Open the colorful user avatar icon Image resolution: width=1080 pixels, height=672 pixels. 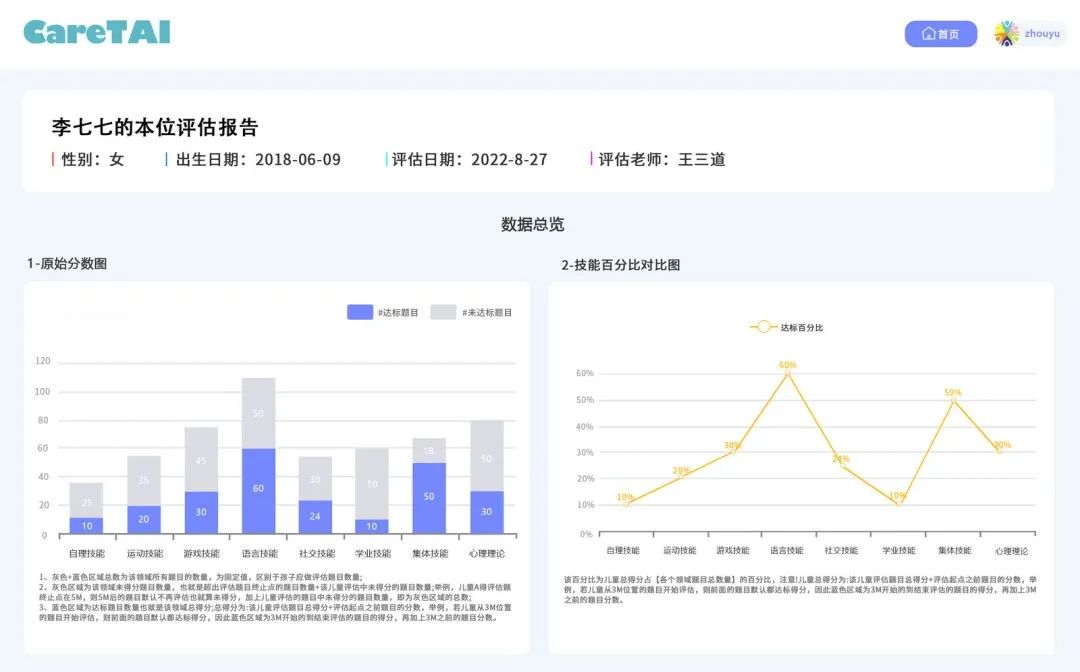click(1006, 34)
